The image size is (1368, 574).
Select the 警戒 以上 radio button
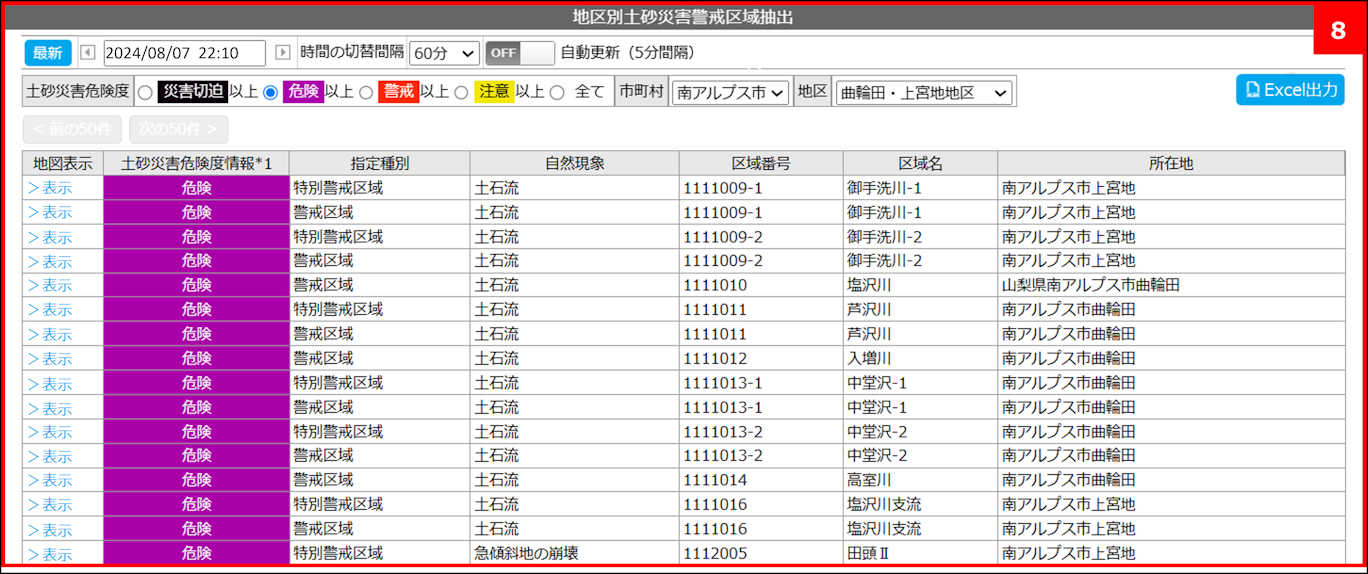coord(366,93)
